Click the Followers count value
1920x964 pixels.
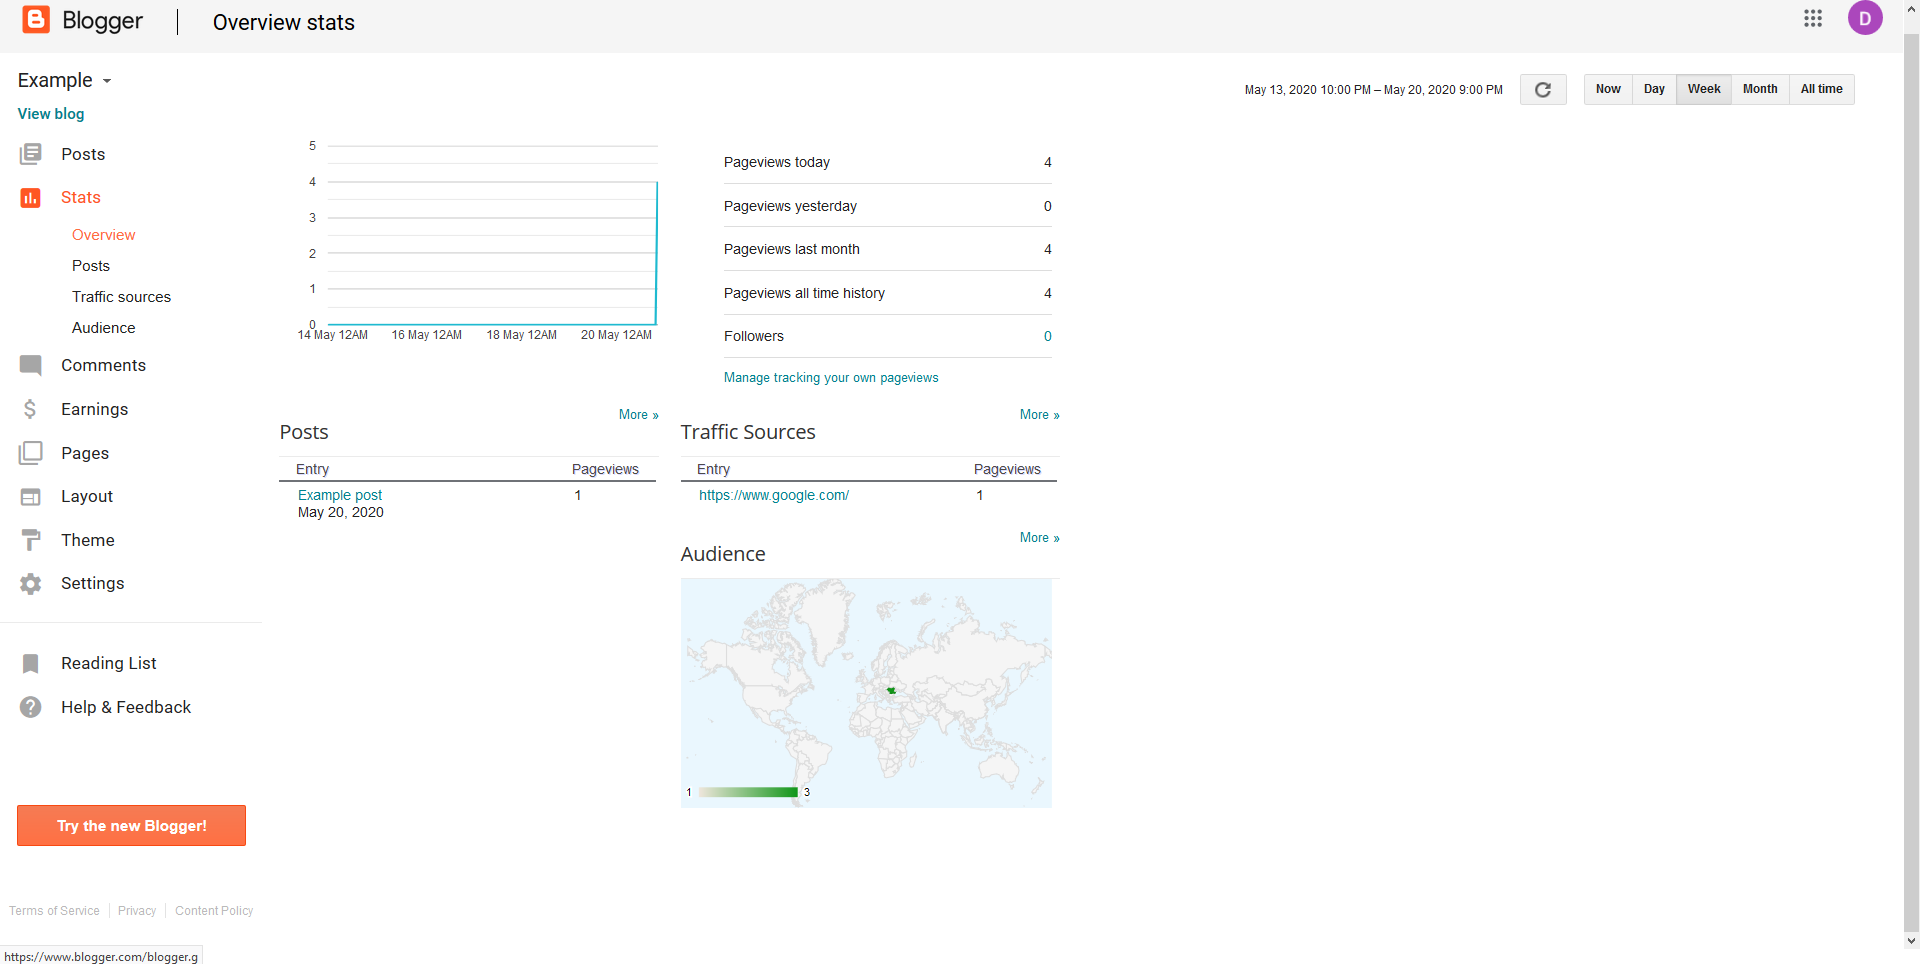point(1048,336)
